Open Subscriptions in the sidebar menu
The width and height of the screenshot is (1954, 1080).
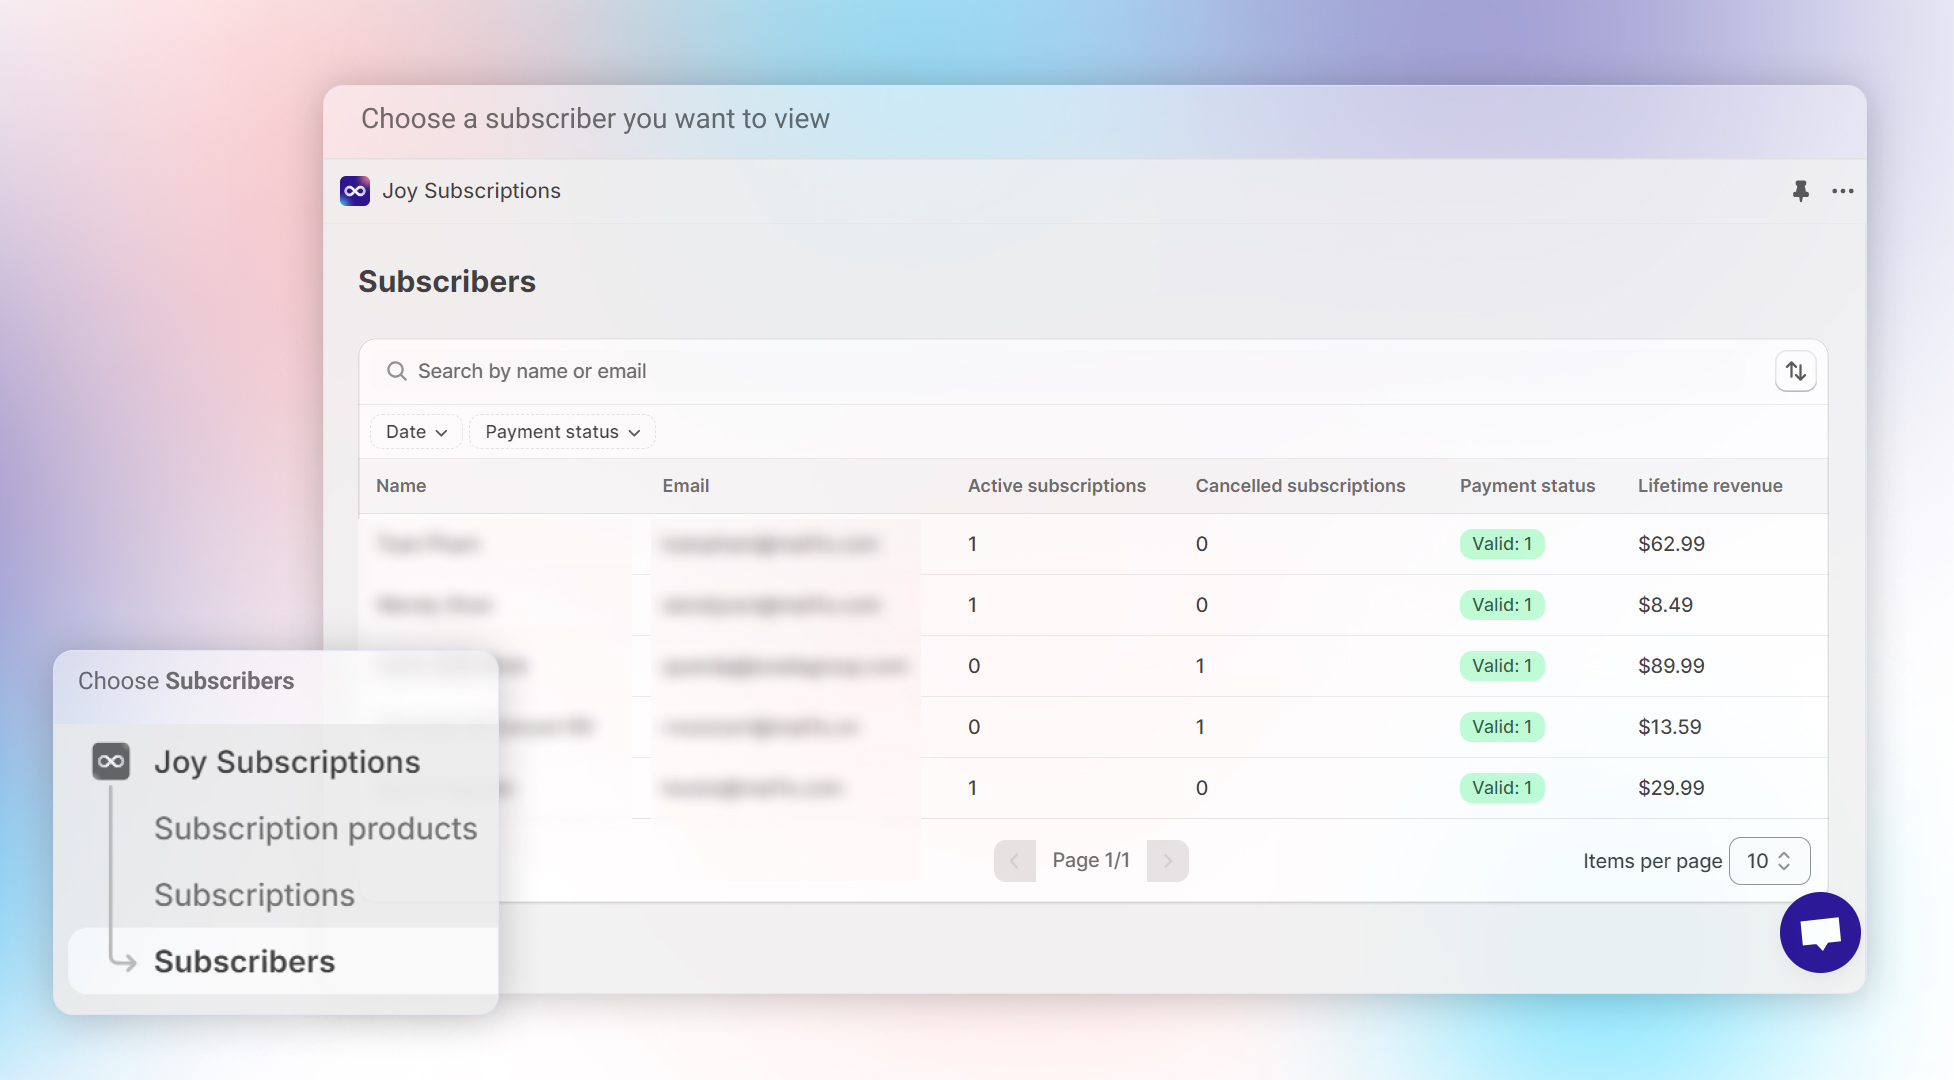(254, 895)
